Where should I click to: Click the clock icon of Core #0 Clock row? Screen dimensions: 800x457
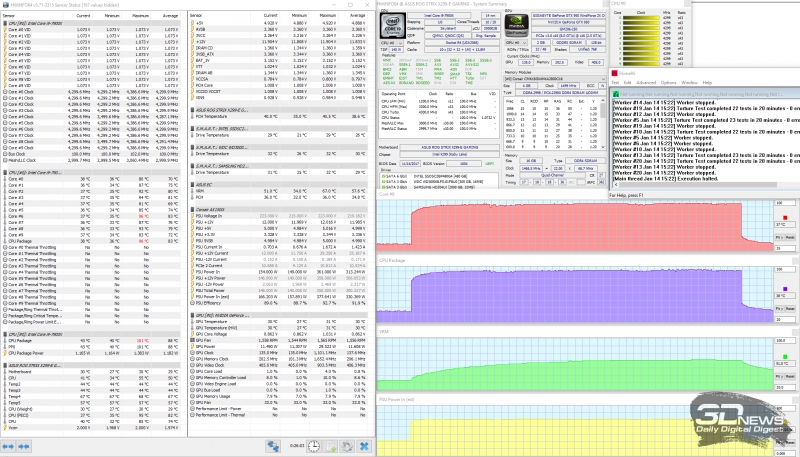[x=5, y=92]
